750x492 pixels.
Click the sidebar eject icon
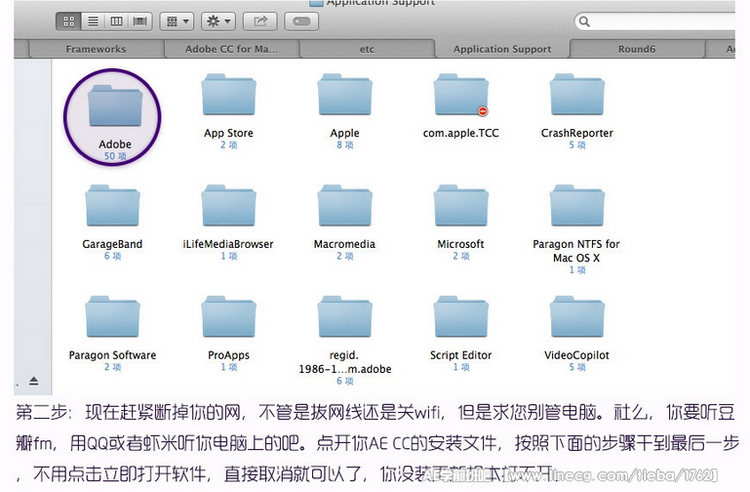(33, 381)
